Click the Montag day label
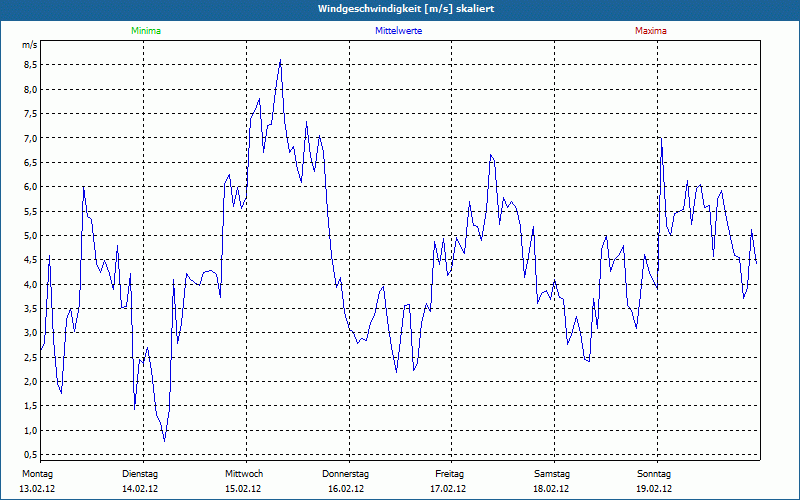 [37, 474]
